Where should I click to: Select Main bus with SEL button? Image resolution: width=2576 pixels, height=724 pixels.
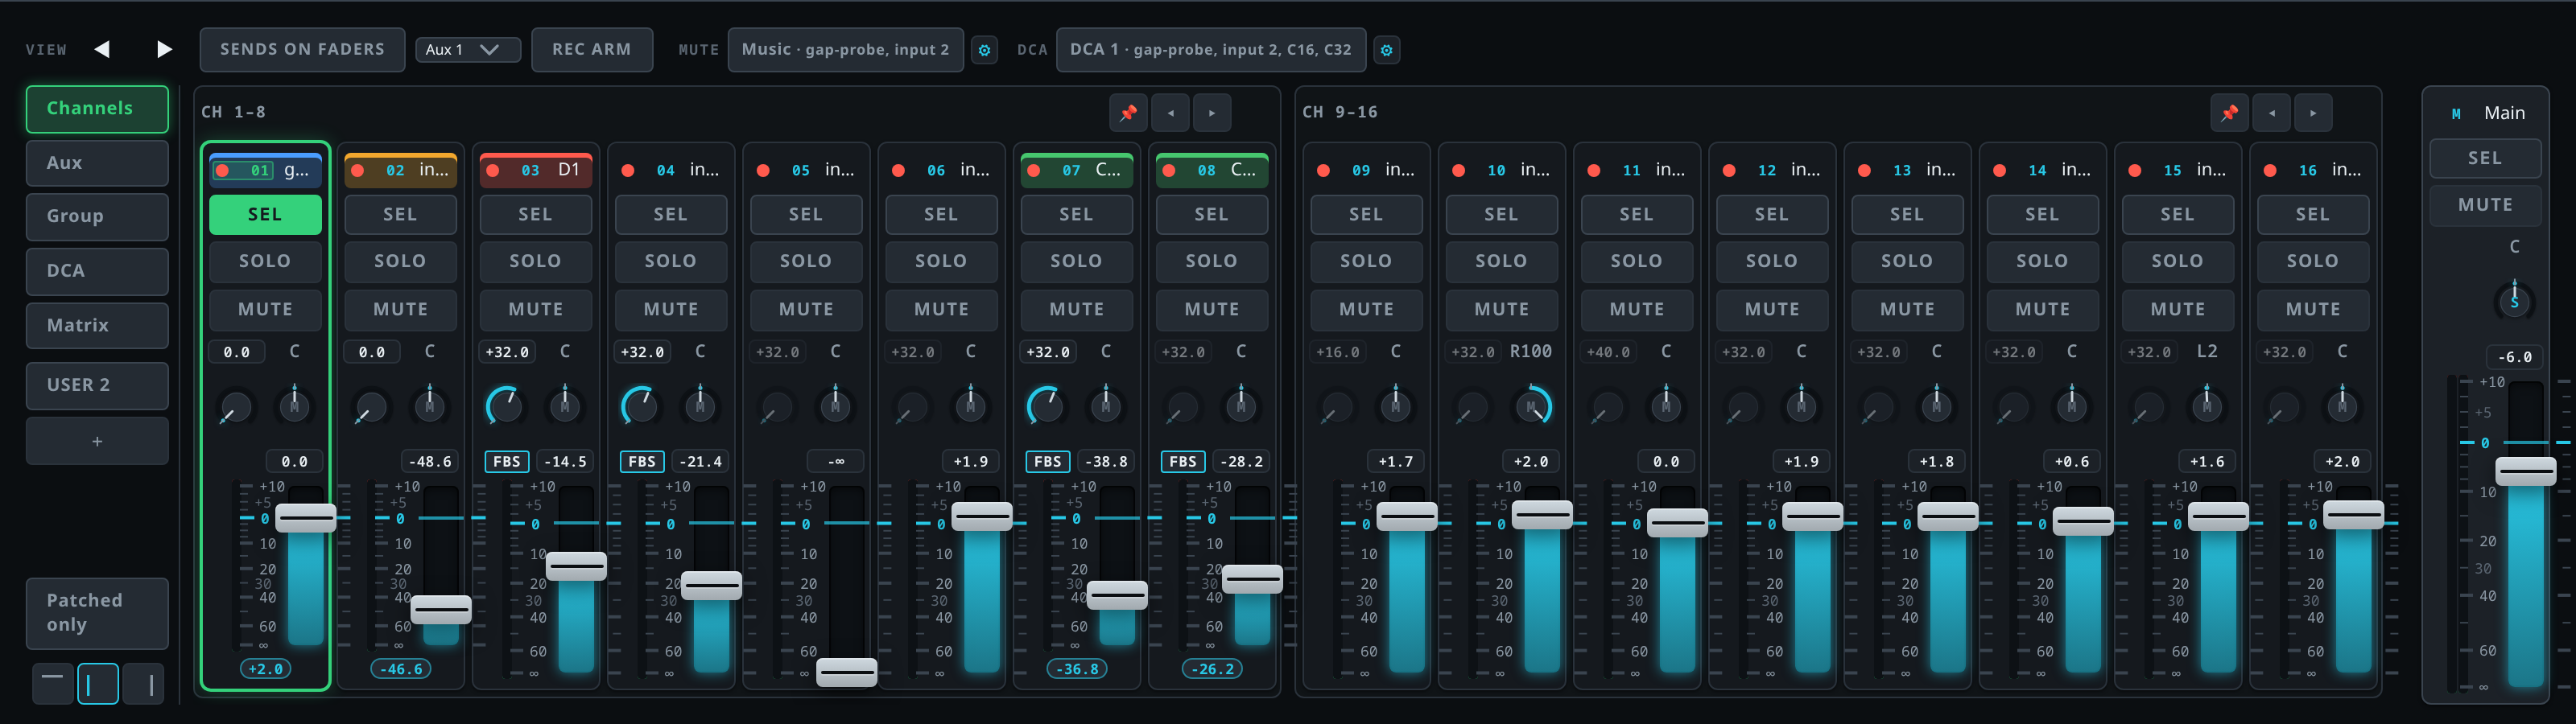tap(2485, 158)
